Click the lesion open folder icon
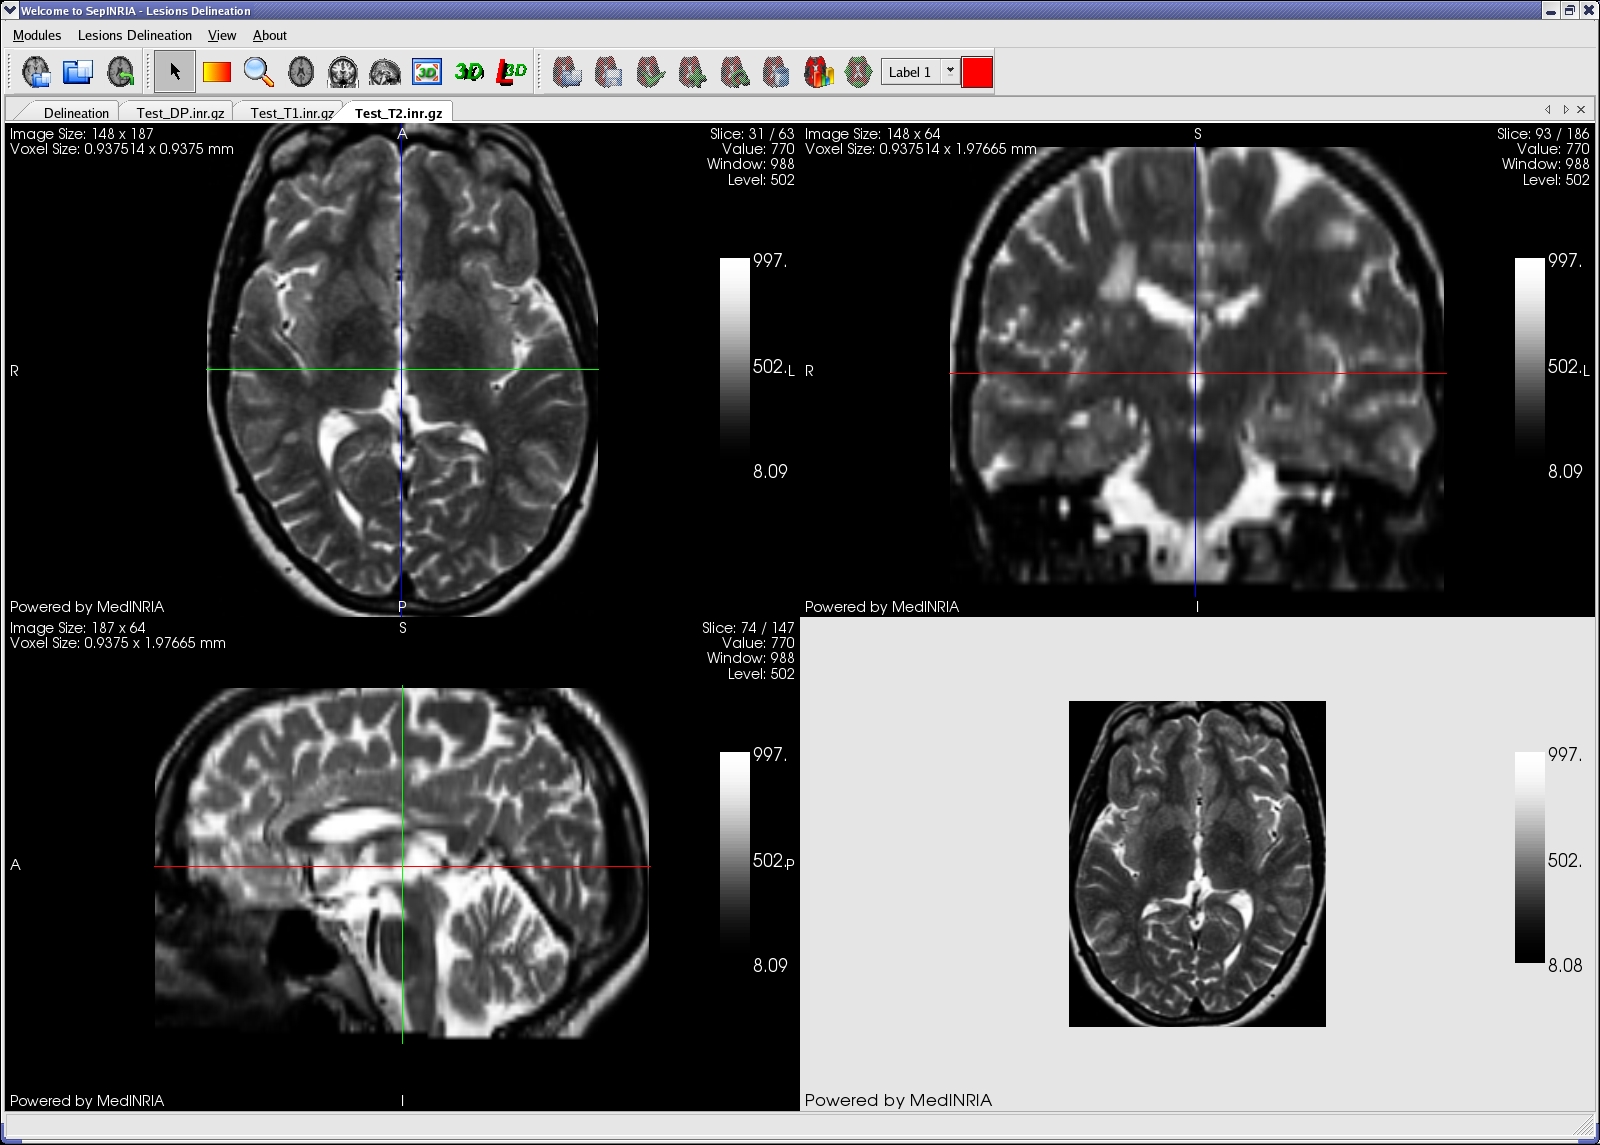This screenshot has width=1600, height=1145. (567, 72)
